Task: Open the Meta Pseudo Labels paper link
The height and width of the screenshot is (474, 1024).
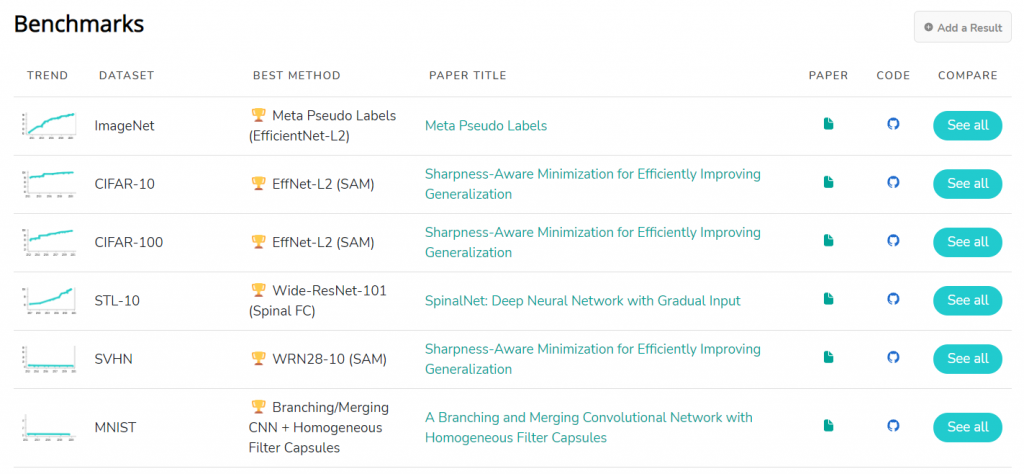Action: [486, 126]
